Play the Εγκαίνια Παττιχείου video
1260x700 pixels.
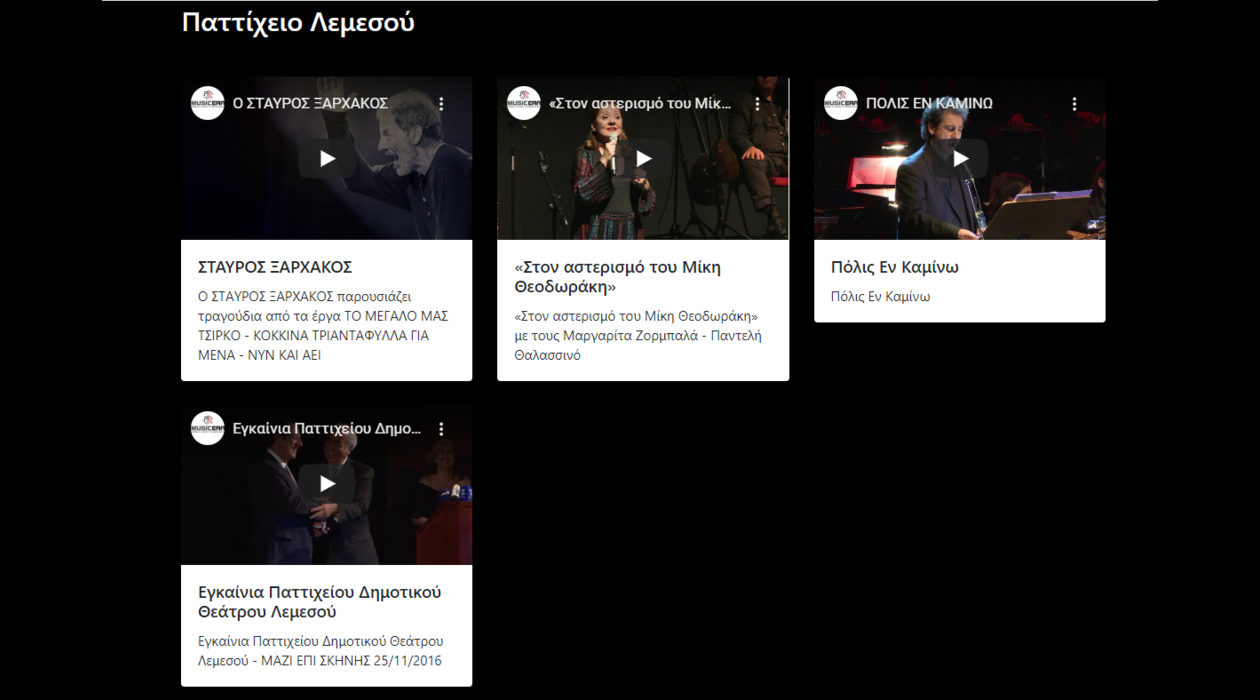click(327, 483)
